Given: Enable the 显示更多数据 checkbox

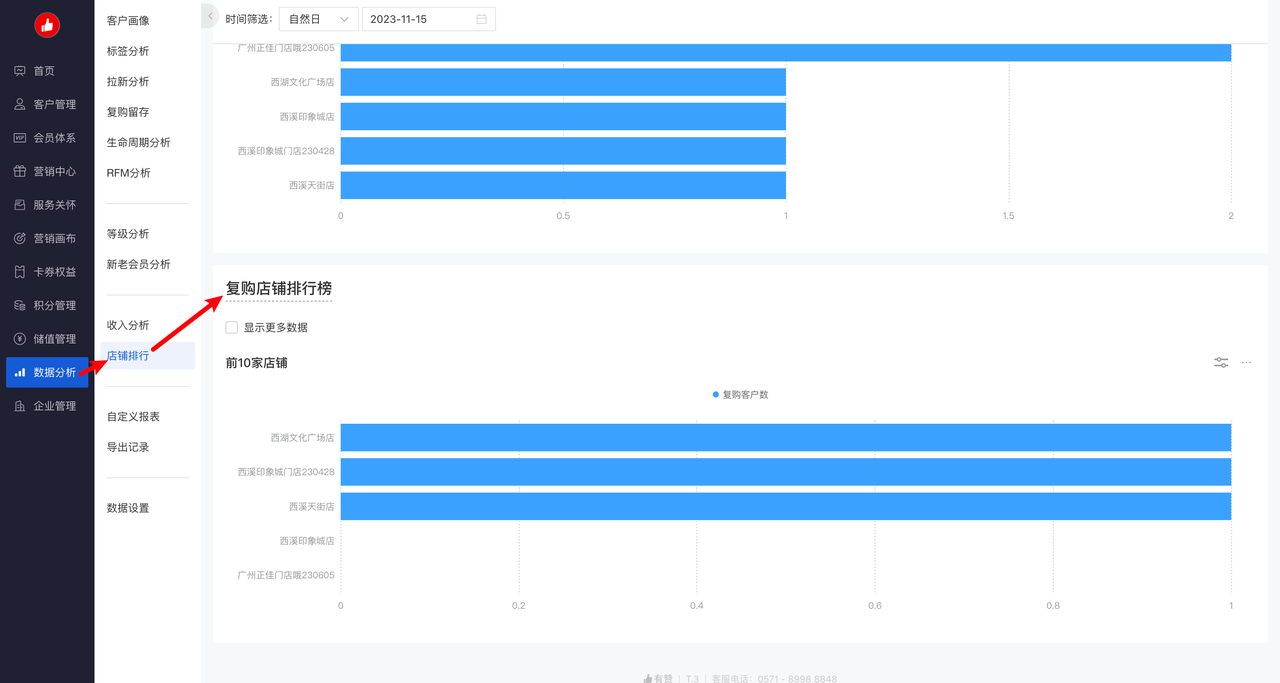Looking at the screenshot, I should [232, 327].
